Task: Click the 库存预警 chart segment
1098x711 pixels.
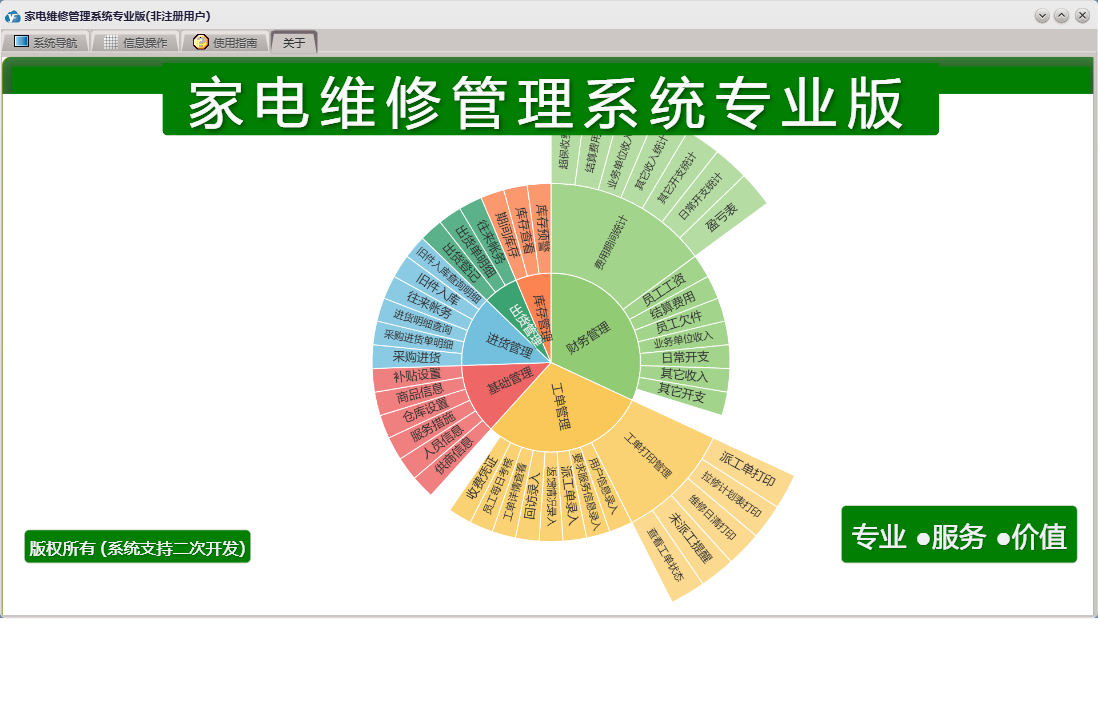Action: click(x=542, y=227)
